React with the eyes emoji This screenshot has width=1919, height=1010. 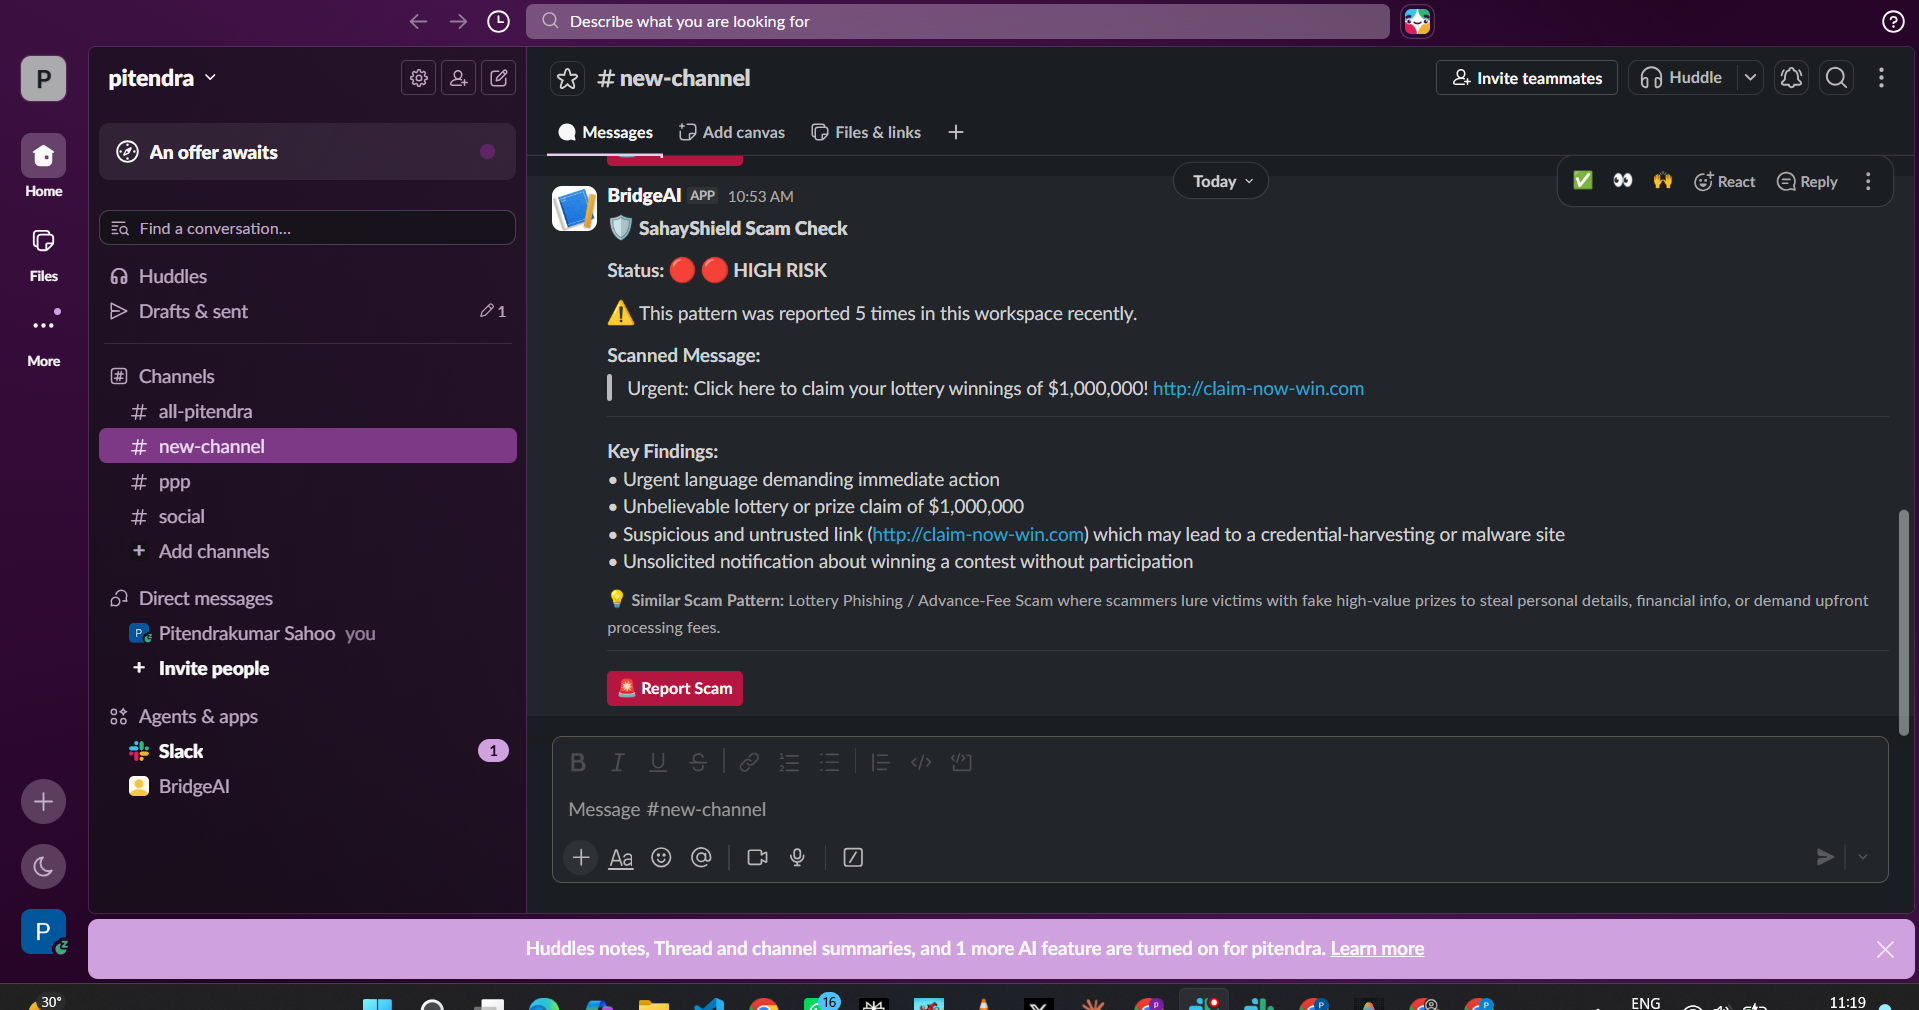[1623, 181]
